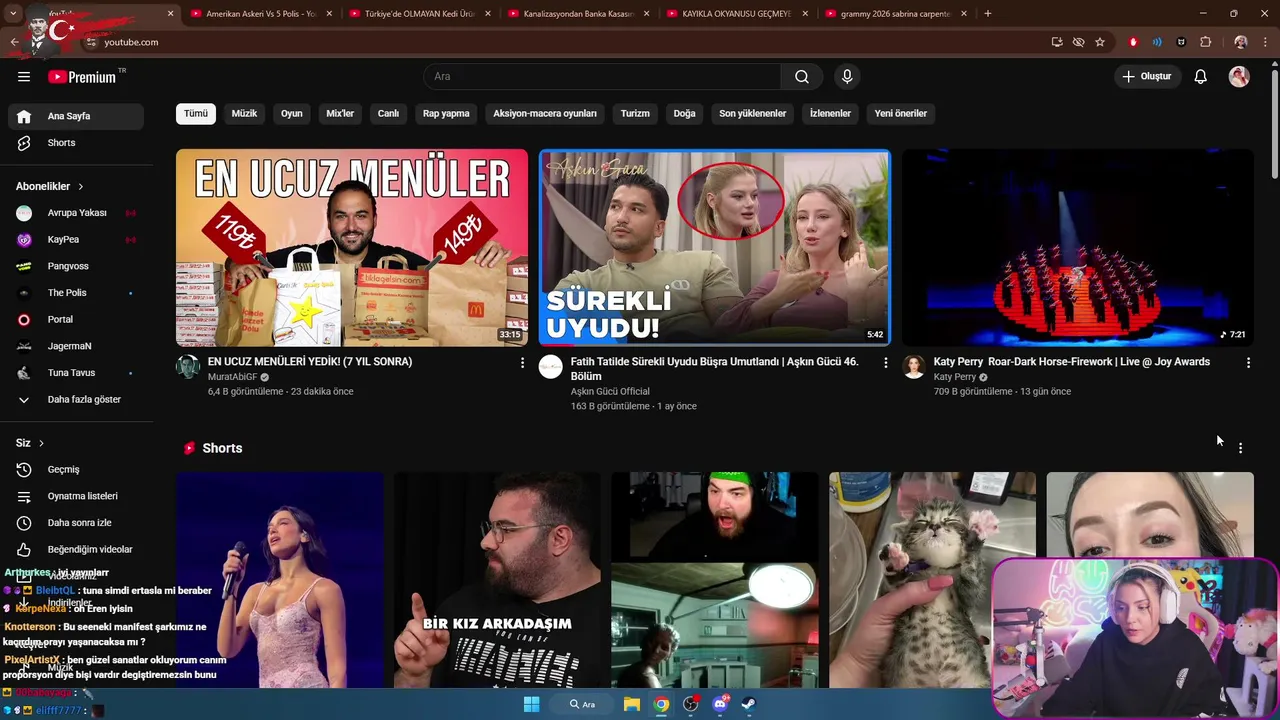The width and height of the screenshot is (1280, 720).
Task: Open The Polis subscription channel
Action: pos(76,293)
